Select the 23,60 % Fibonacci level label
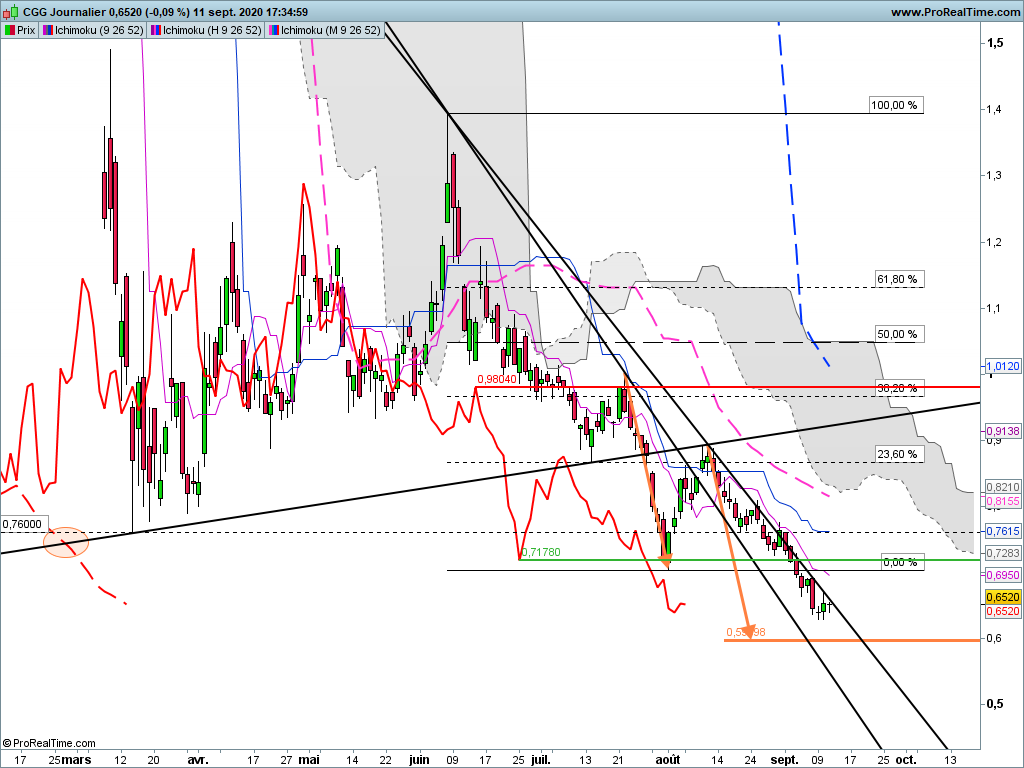 (x=895, y=454)
